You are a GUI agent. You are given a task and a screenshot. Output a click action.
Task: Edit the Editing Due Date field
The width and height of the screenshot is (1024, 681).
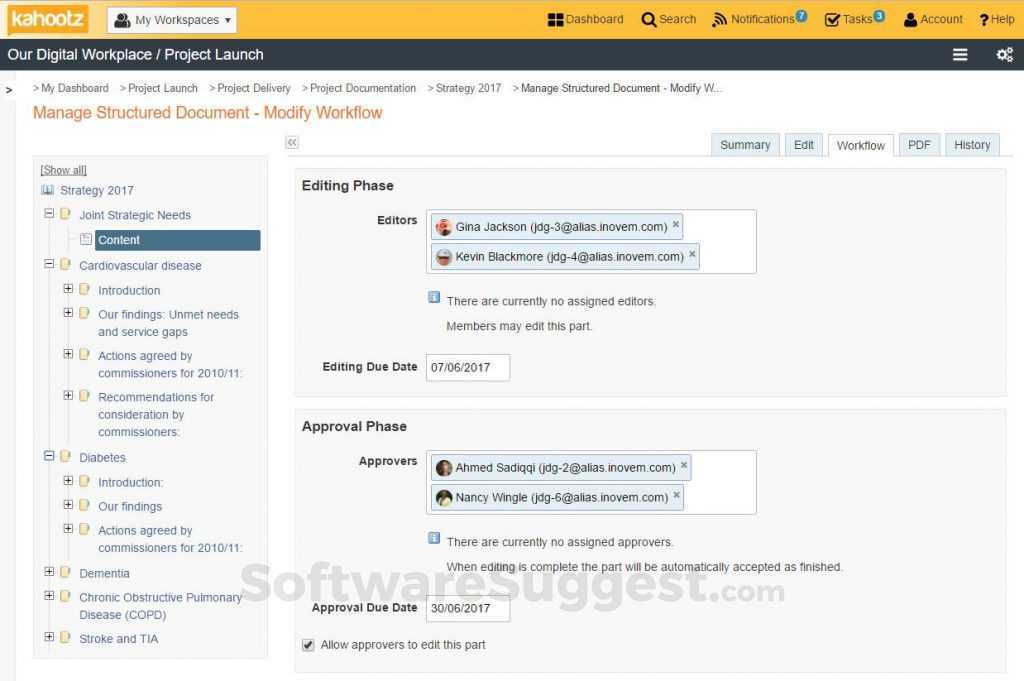tap(468, 368)
